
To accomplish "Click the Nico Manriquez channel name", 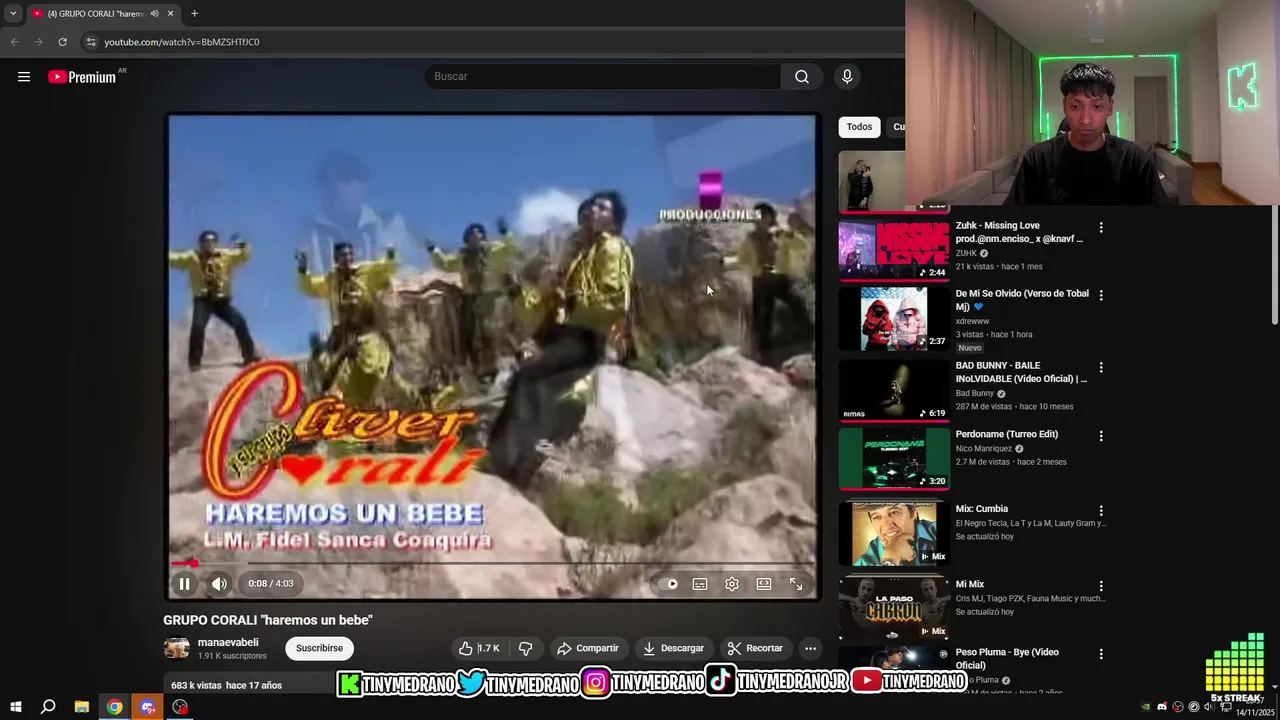I will [x=984, y=449].
